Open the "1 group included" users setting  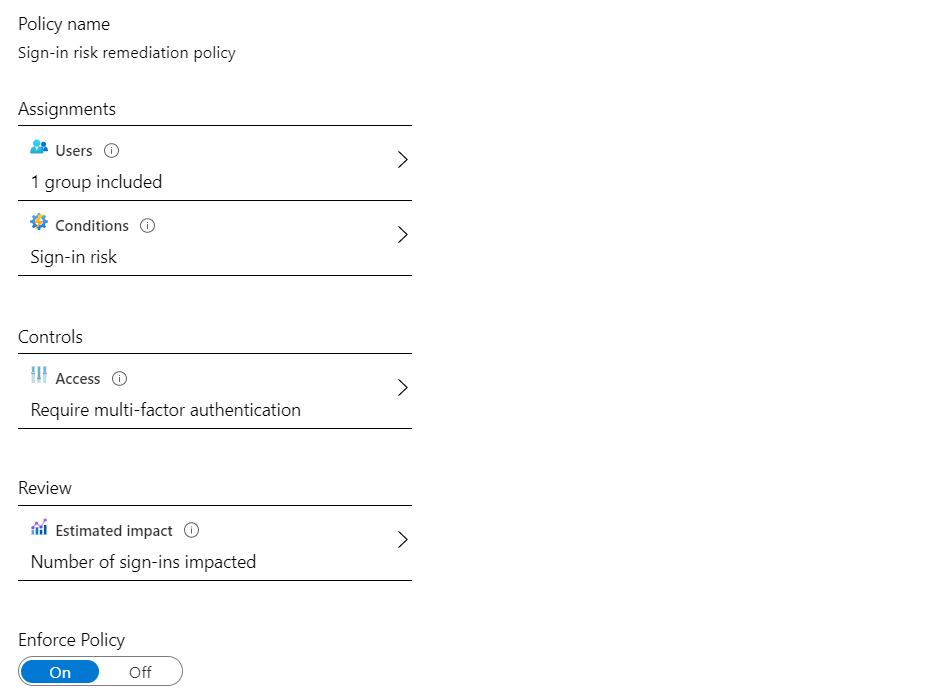[x=96, y=182]
